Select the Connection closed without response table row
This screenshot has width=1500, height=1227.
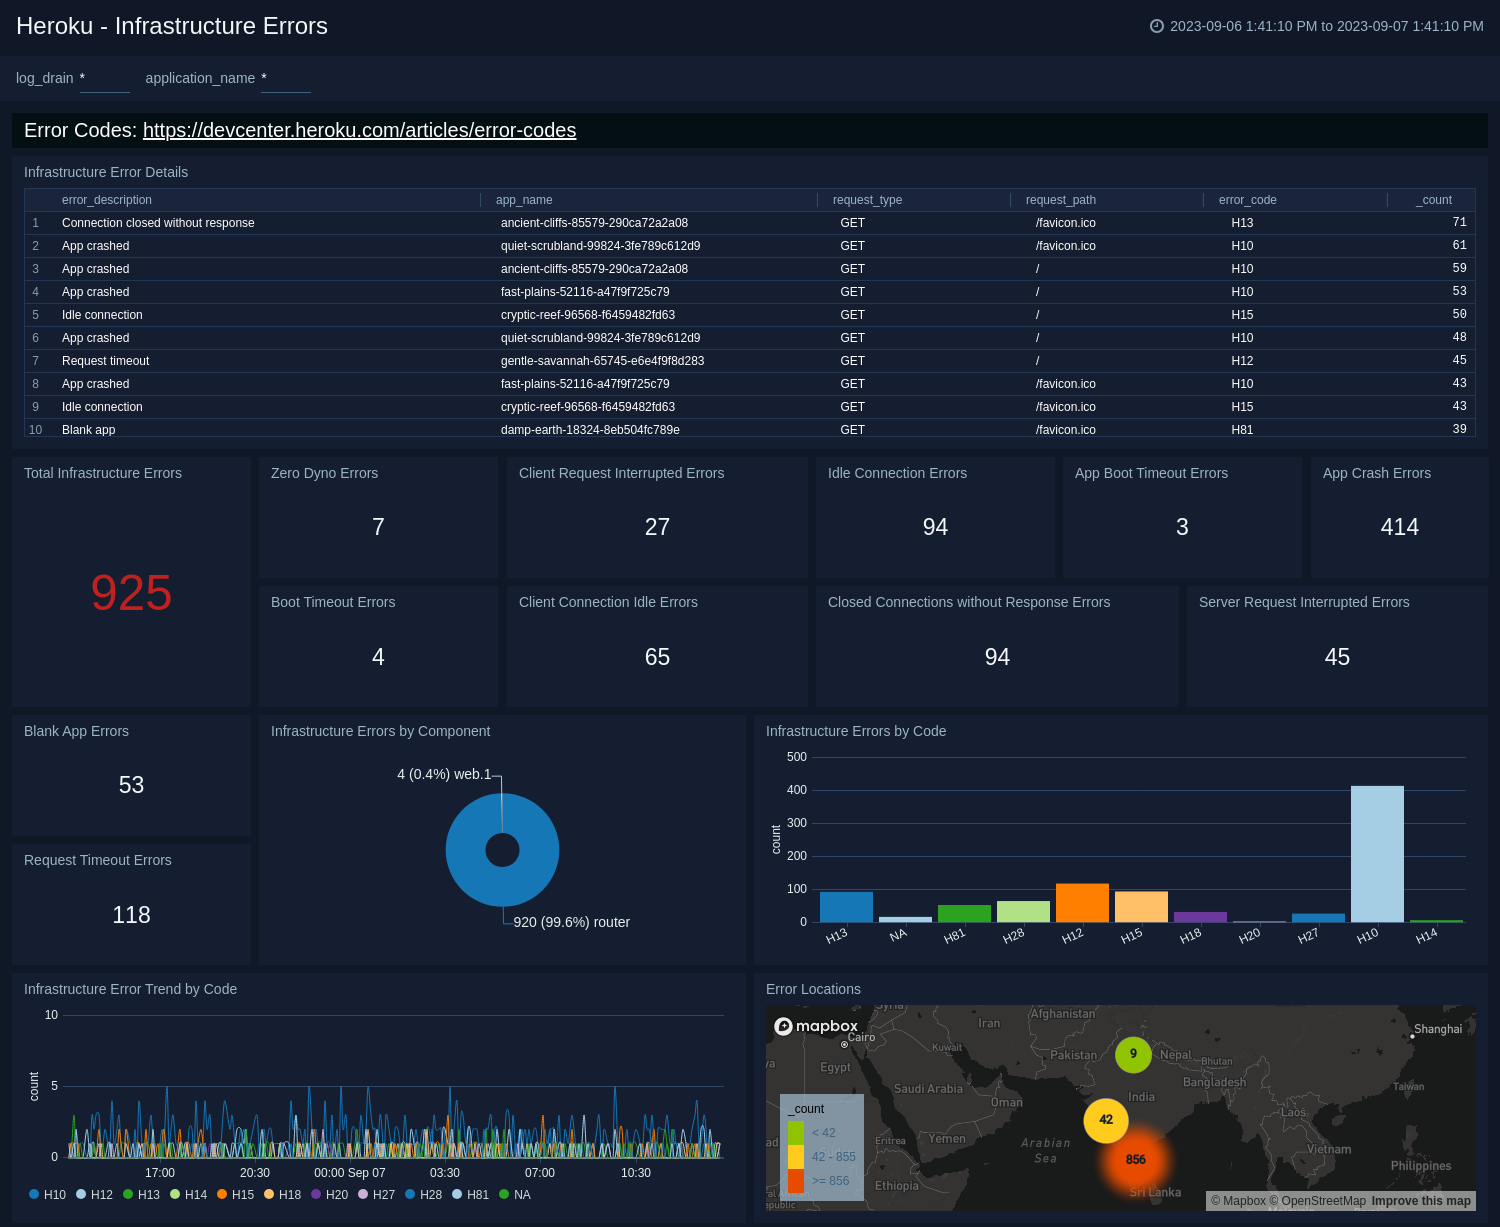click(x=157, y=223)
